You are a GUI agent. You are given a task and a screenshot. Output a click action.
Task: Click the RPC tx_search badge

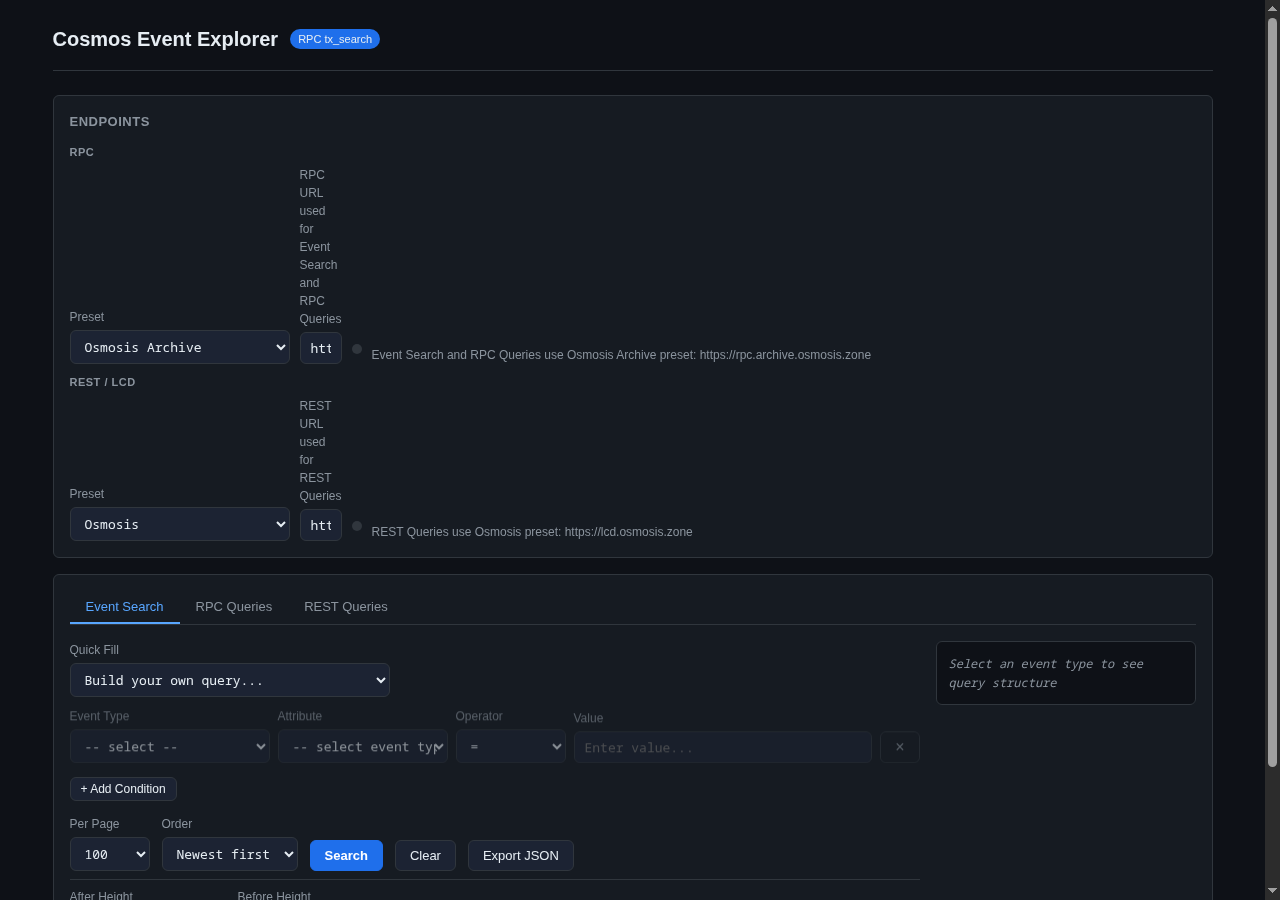tap(335, 39)
